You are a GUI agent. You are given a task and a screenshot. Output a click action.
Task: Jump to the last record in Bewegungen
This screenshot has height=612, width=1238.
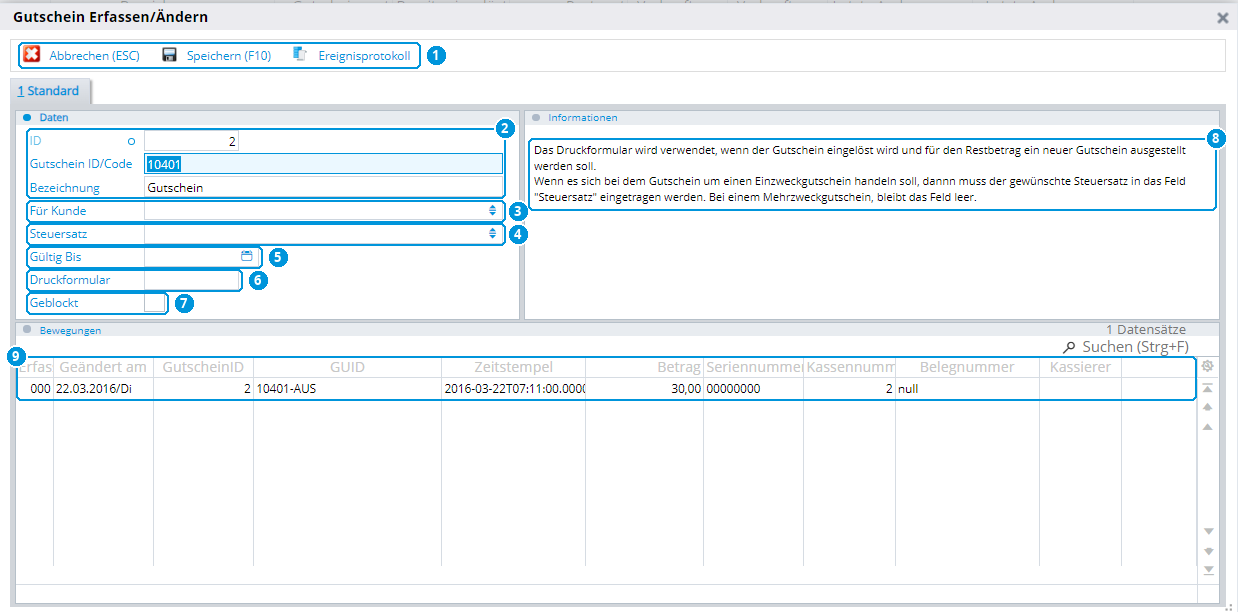coord(1208,570)
